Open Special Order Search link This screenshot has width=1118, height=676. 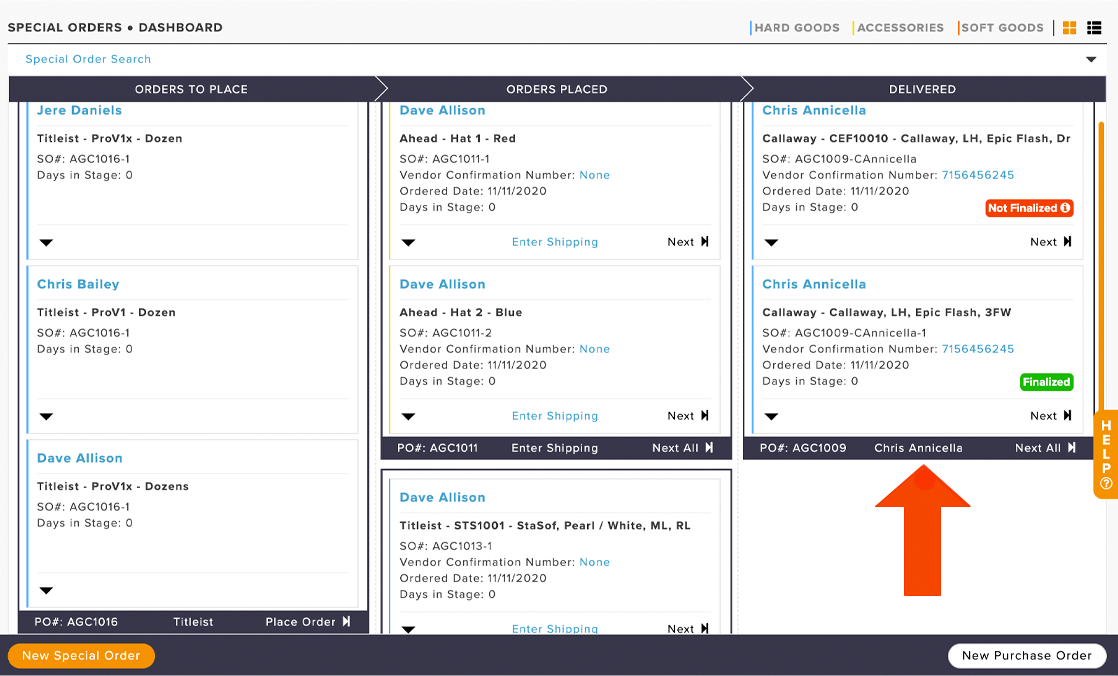pos(88,59)
